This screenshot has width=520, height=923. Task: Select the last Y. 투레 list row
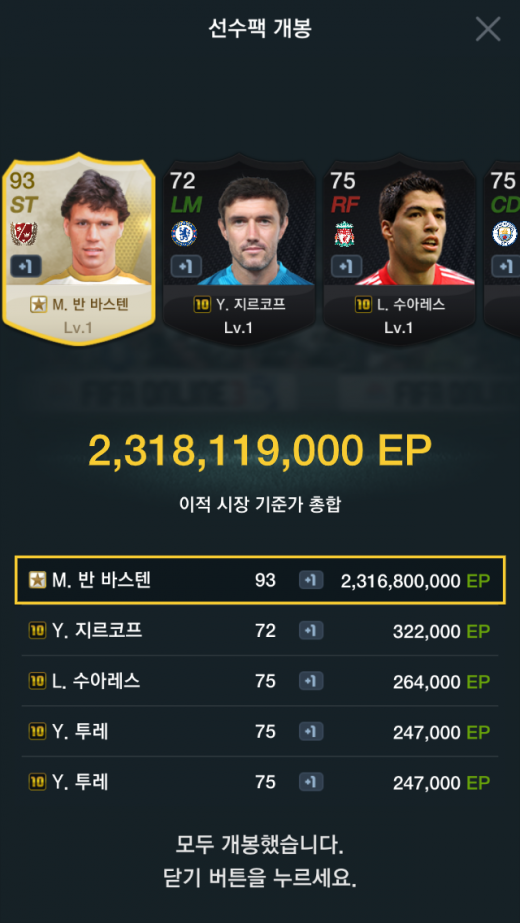(x=260, y=782)
